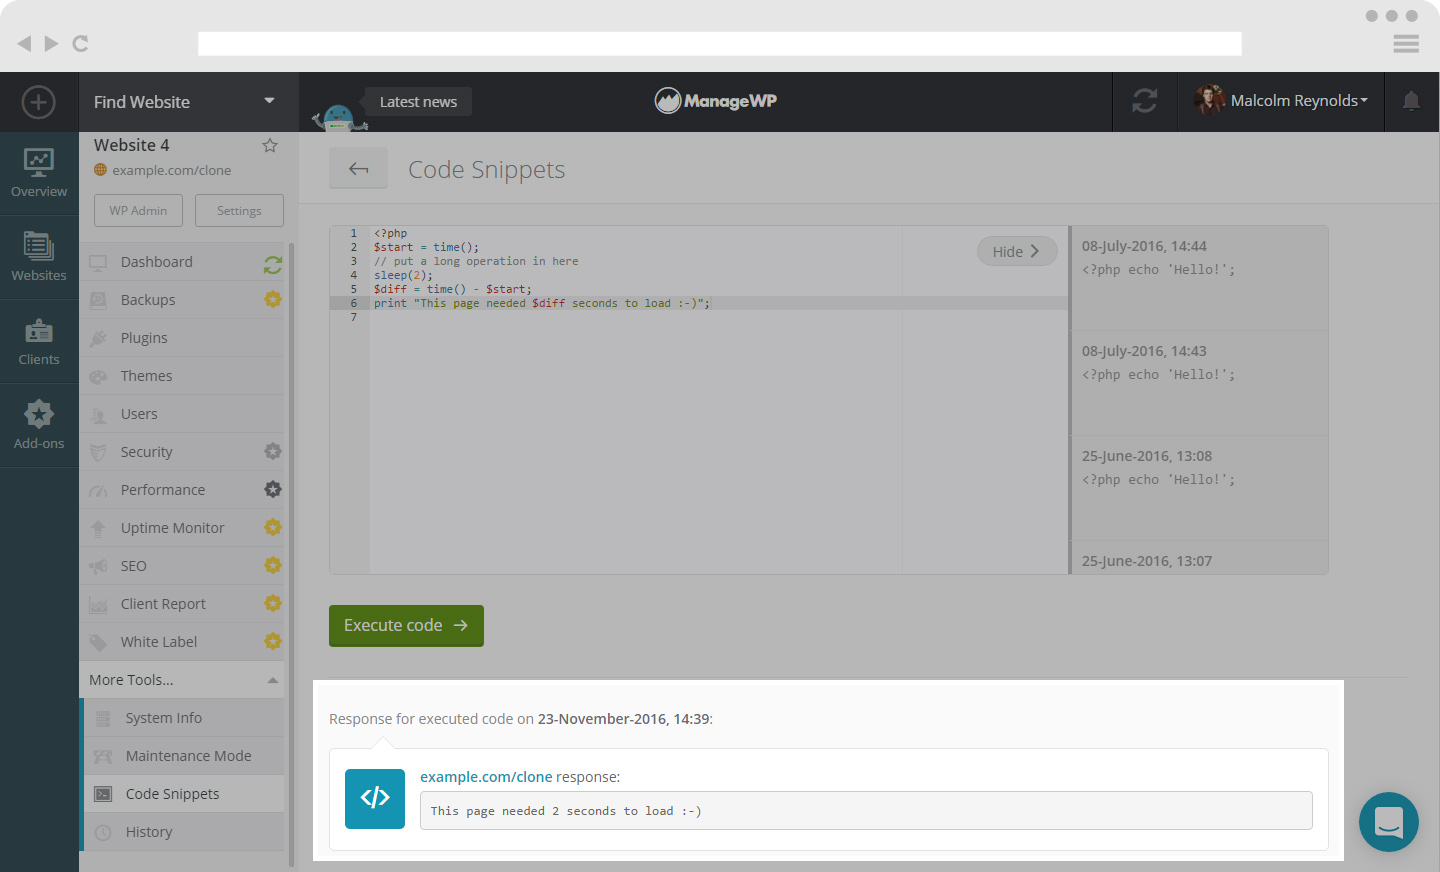1440x872 pixels.
Task: Open the Add-ons sidebar section
Action: coord(39,425)
